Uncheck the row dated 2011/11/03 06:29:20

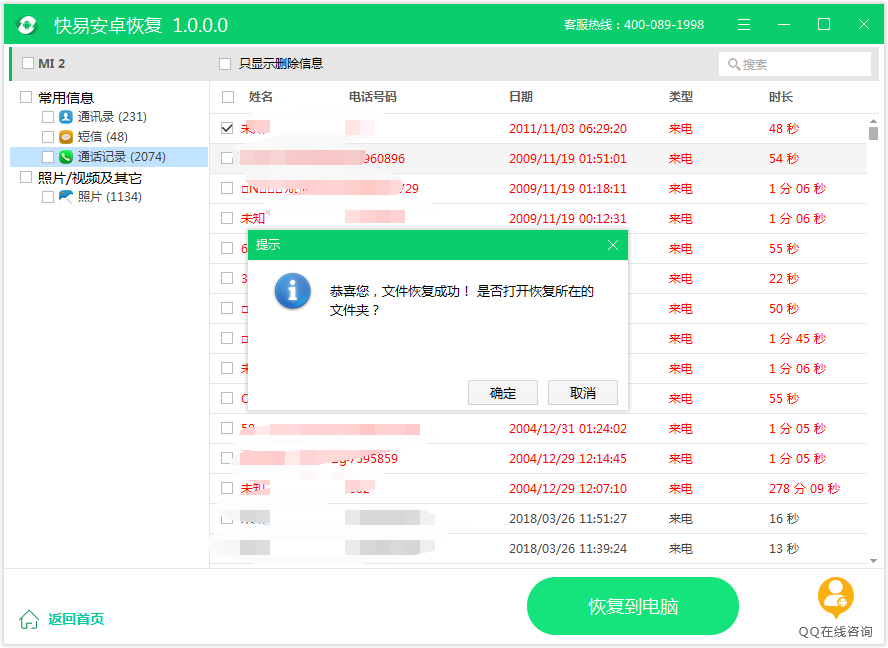(x=227, y=128)
